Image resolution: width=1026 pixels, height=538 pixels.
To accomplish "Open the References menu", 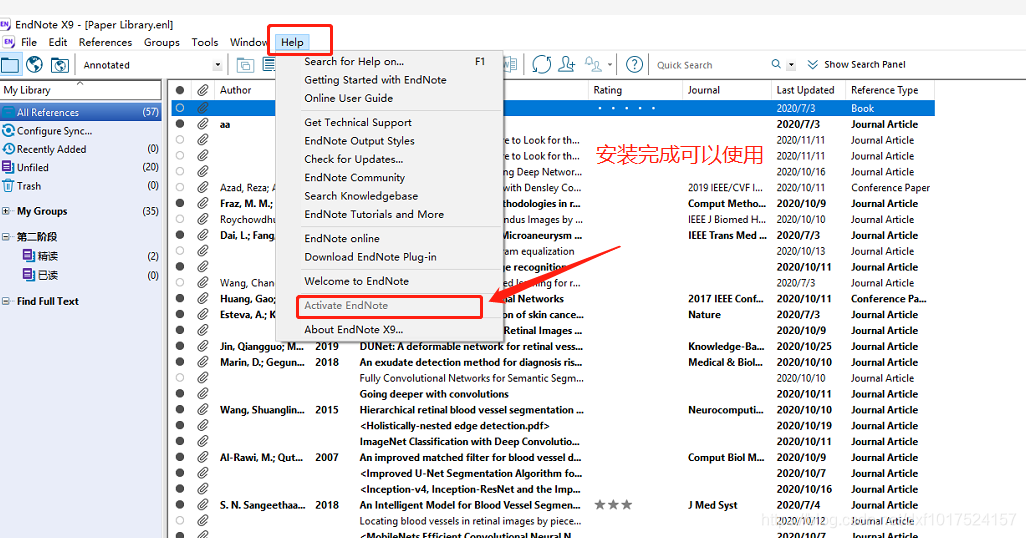I will (x=105, y=42).
